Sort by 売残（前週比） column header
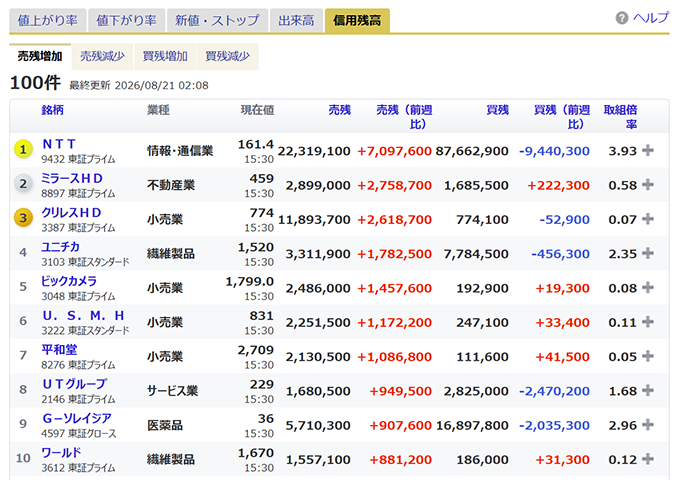Viewport: 680px width, 485px height. (404, 117)
